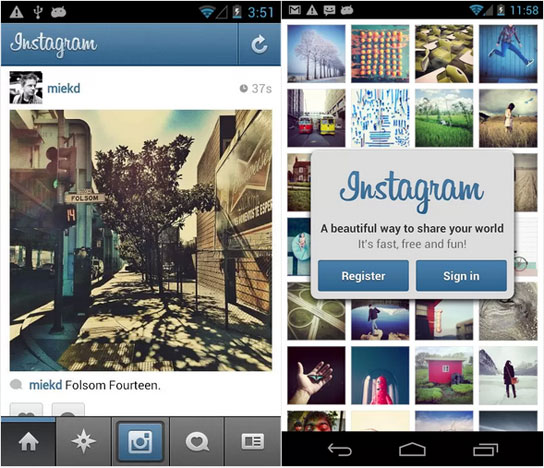This screenshot has width=544, height=468.
Task: Tap the comment bubble beside caption
Action: point(16,385)
